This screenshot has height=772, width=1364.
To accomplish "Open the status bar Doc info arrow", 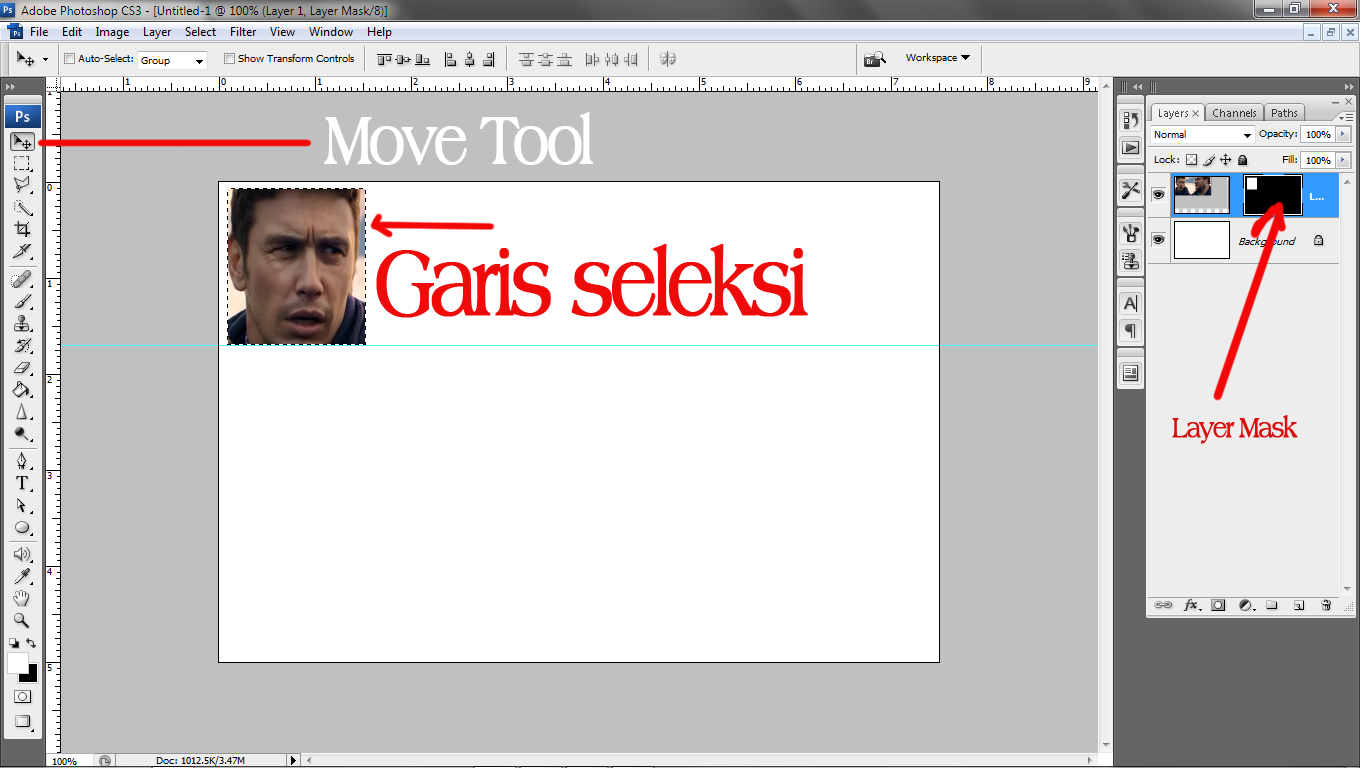I will [293, 761].
